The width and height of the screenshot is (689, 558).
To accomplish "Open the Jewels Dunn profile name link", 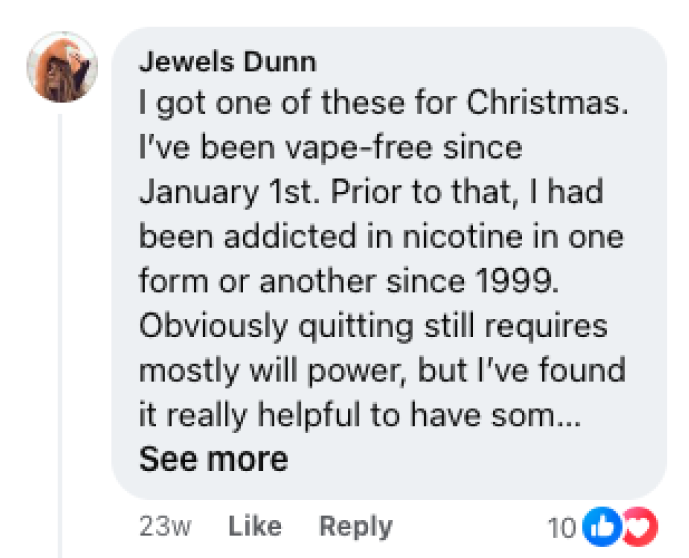I will [227, 61].
